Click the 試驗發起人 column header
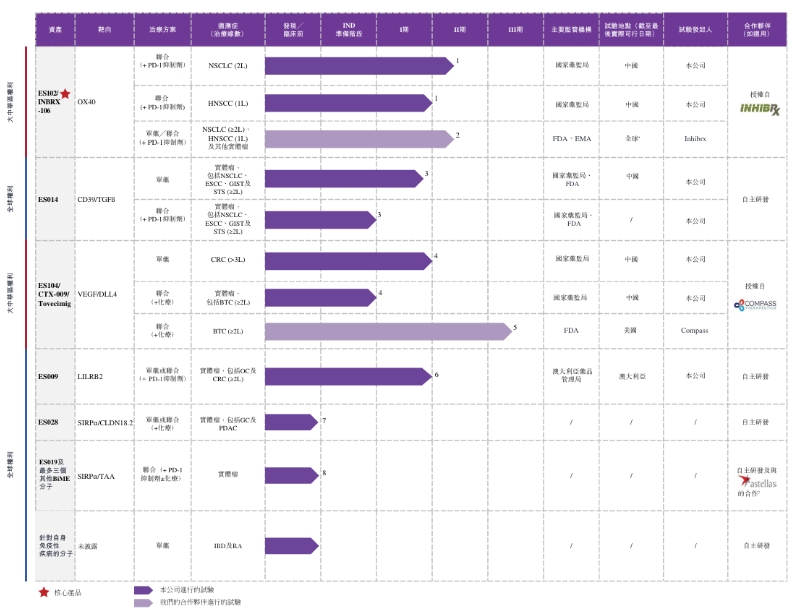Screen dimensions: 792x611 click(696, 30)
